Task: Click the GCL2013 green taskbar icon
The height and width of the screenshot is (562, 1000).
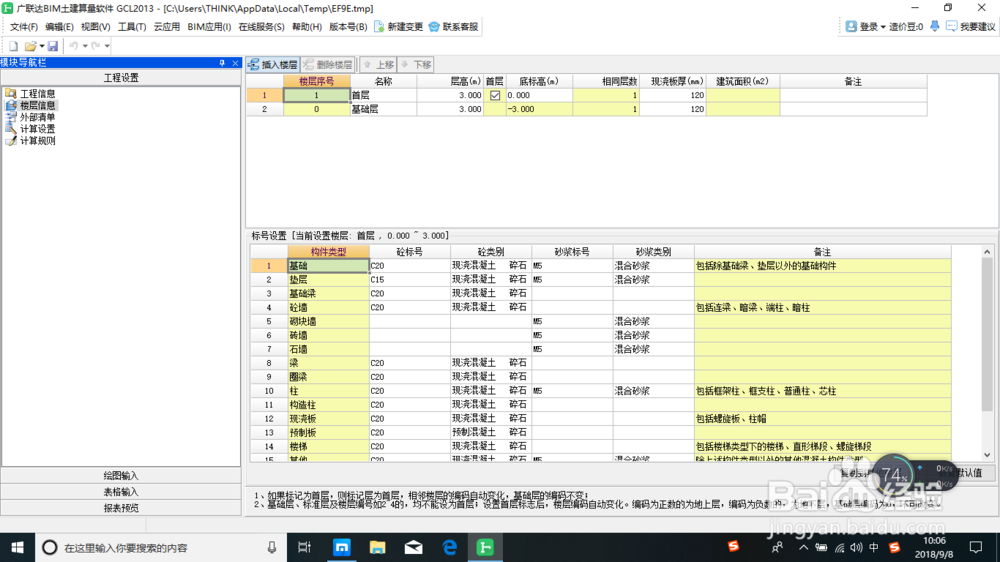Action: (485, 547)
